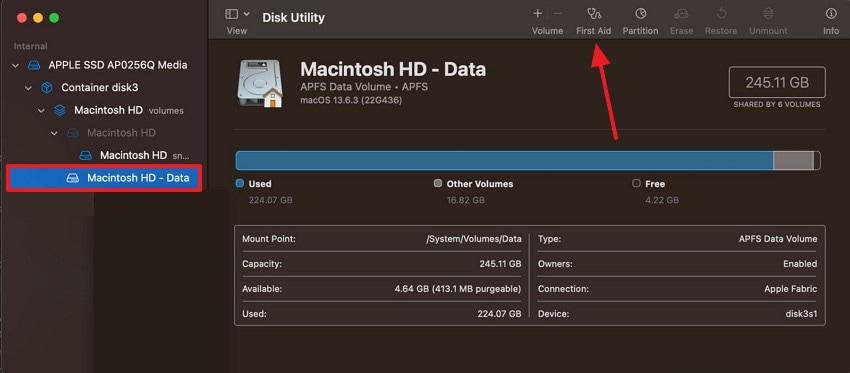Image resolution: width=850 pixels, height=373 pixels.
Task: Click the Restore toolbar icon
Action: pos(721,14)
